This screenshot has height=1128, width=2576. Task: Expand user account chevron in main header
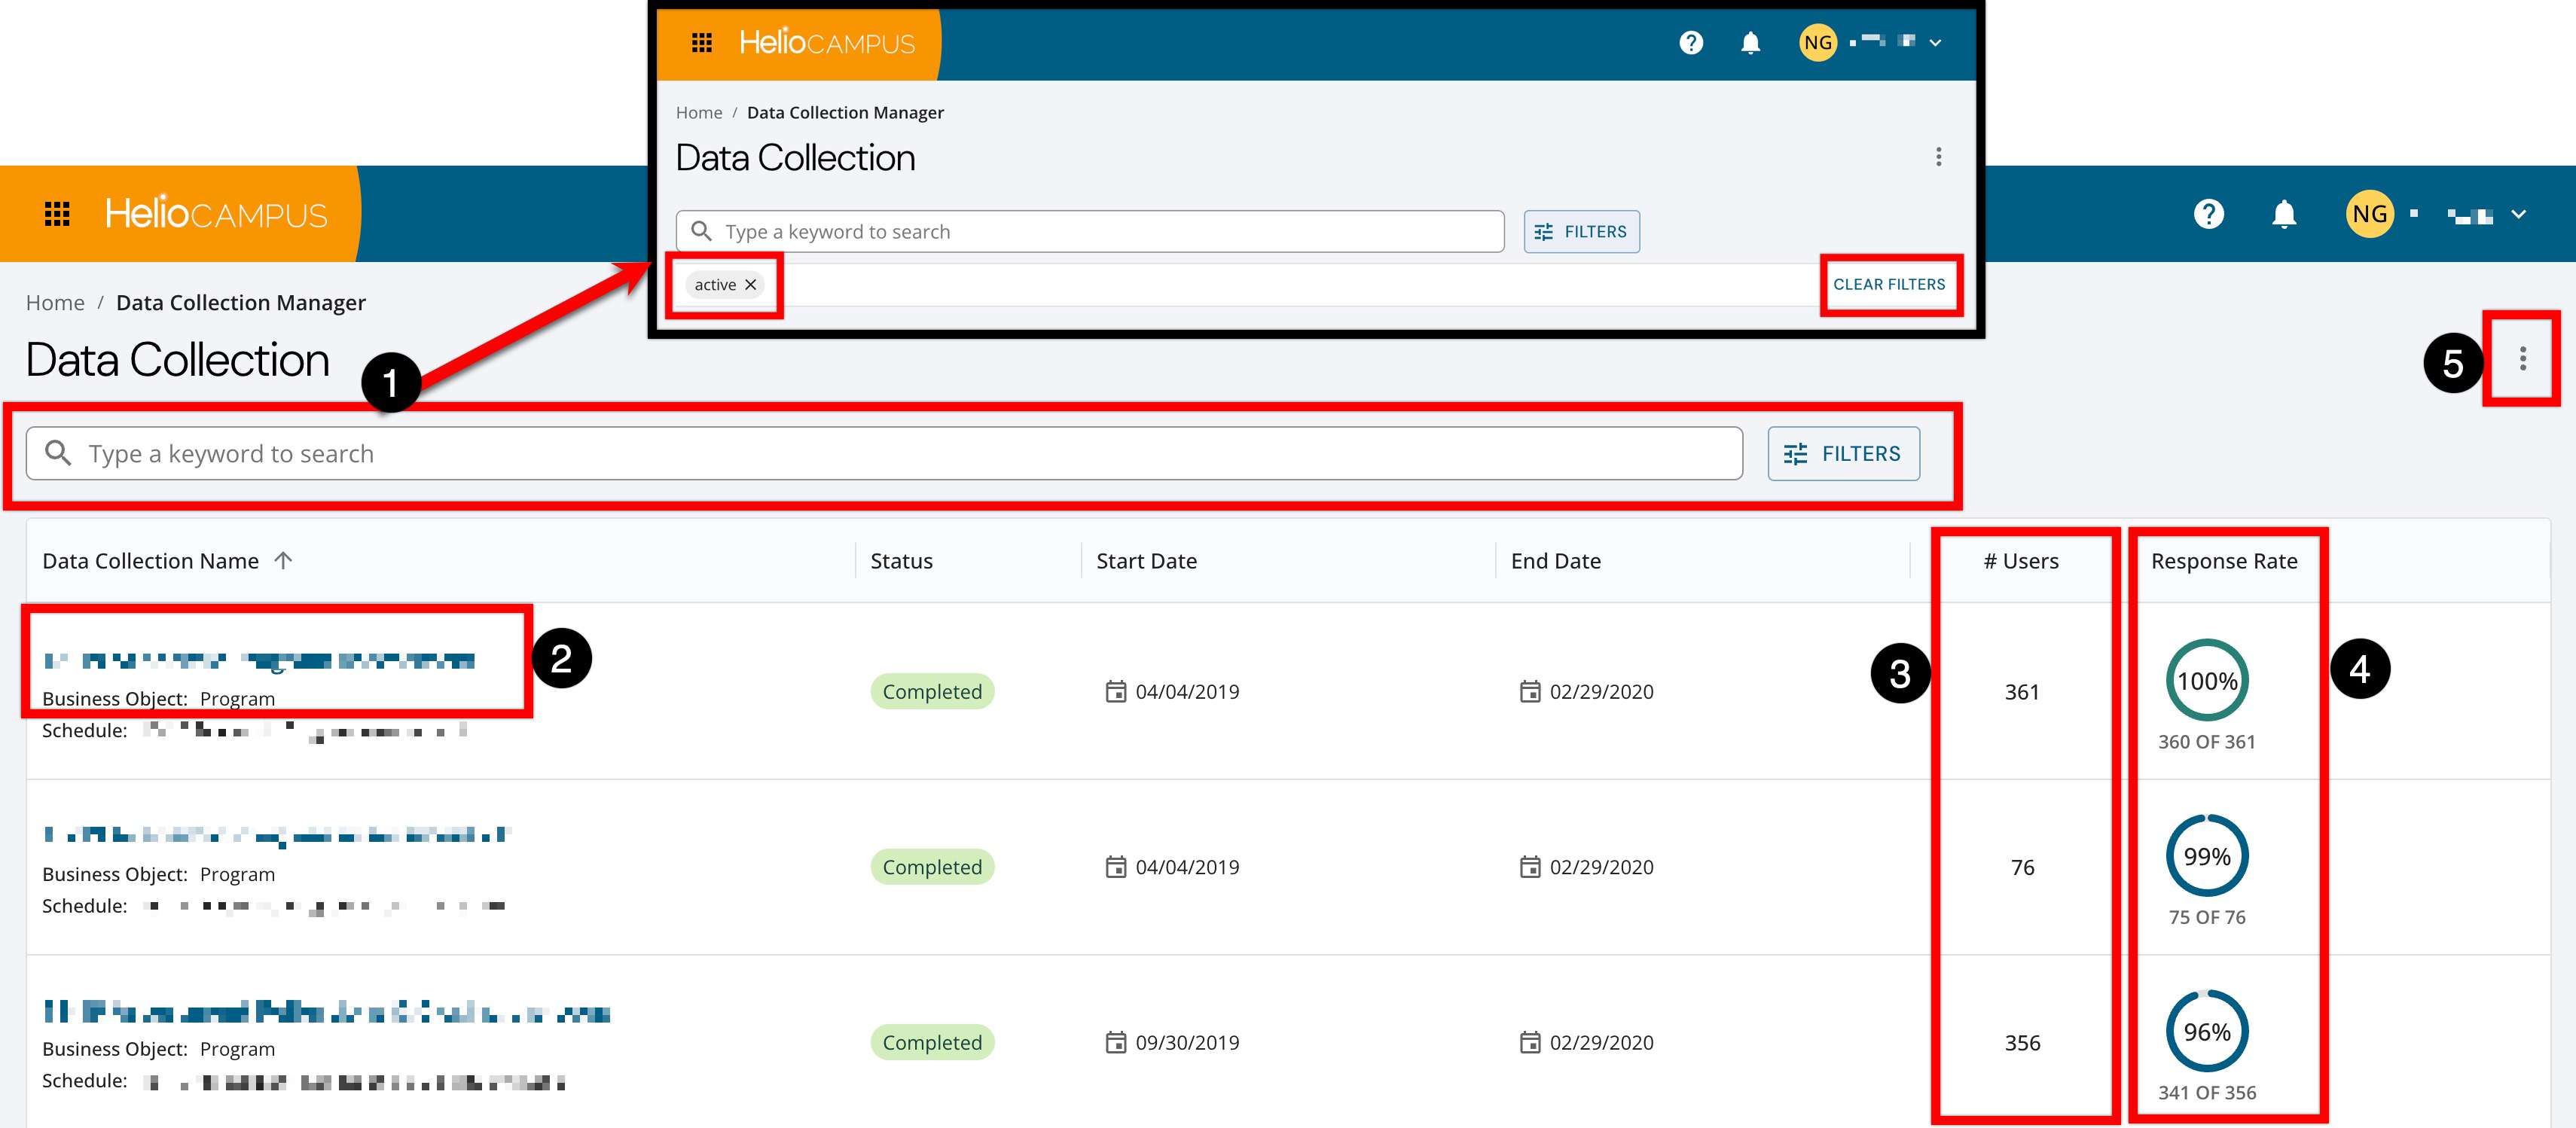2519,214
